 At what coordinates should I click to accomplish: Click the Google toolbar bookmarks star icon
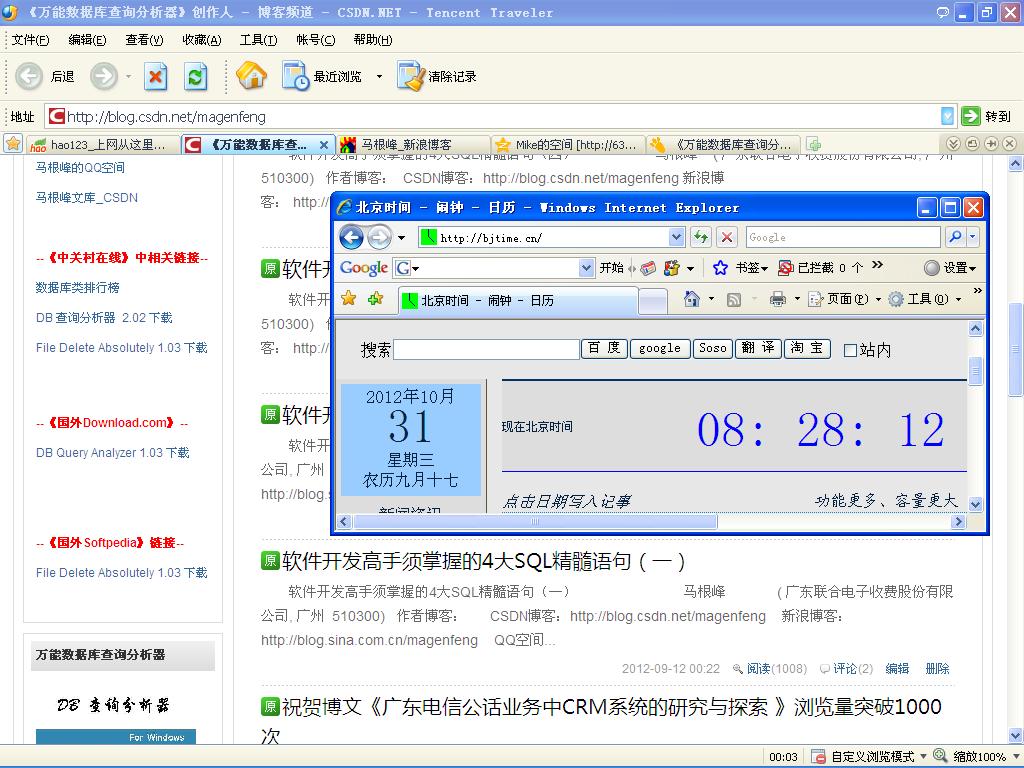click(720, 268)
